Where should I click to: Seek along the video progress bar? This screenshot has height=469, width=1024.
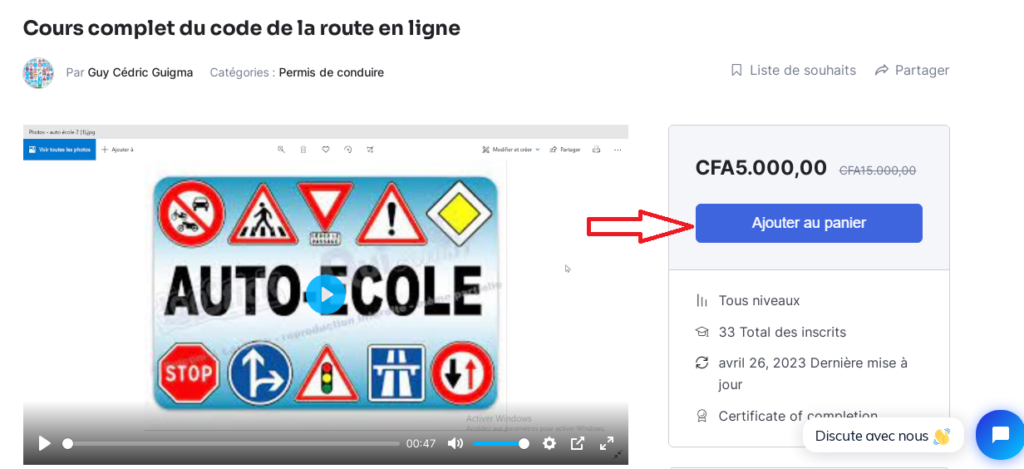(x=233, y=444)
